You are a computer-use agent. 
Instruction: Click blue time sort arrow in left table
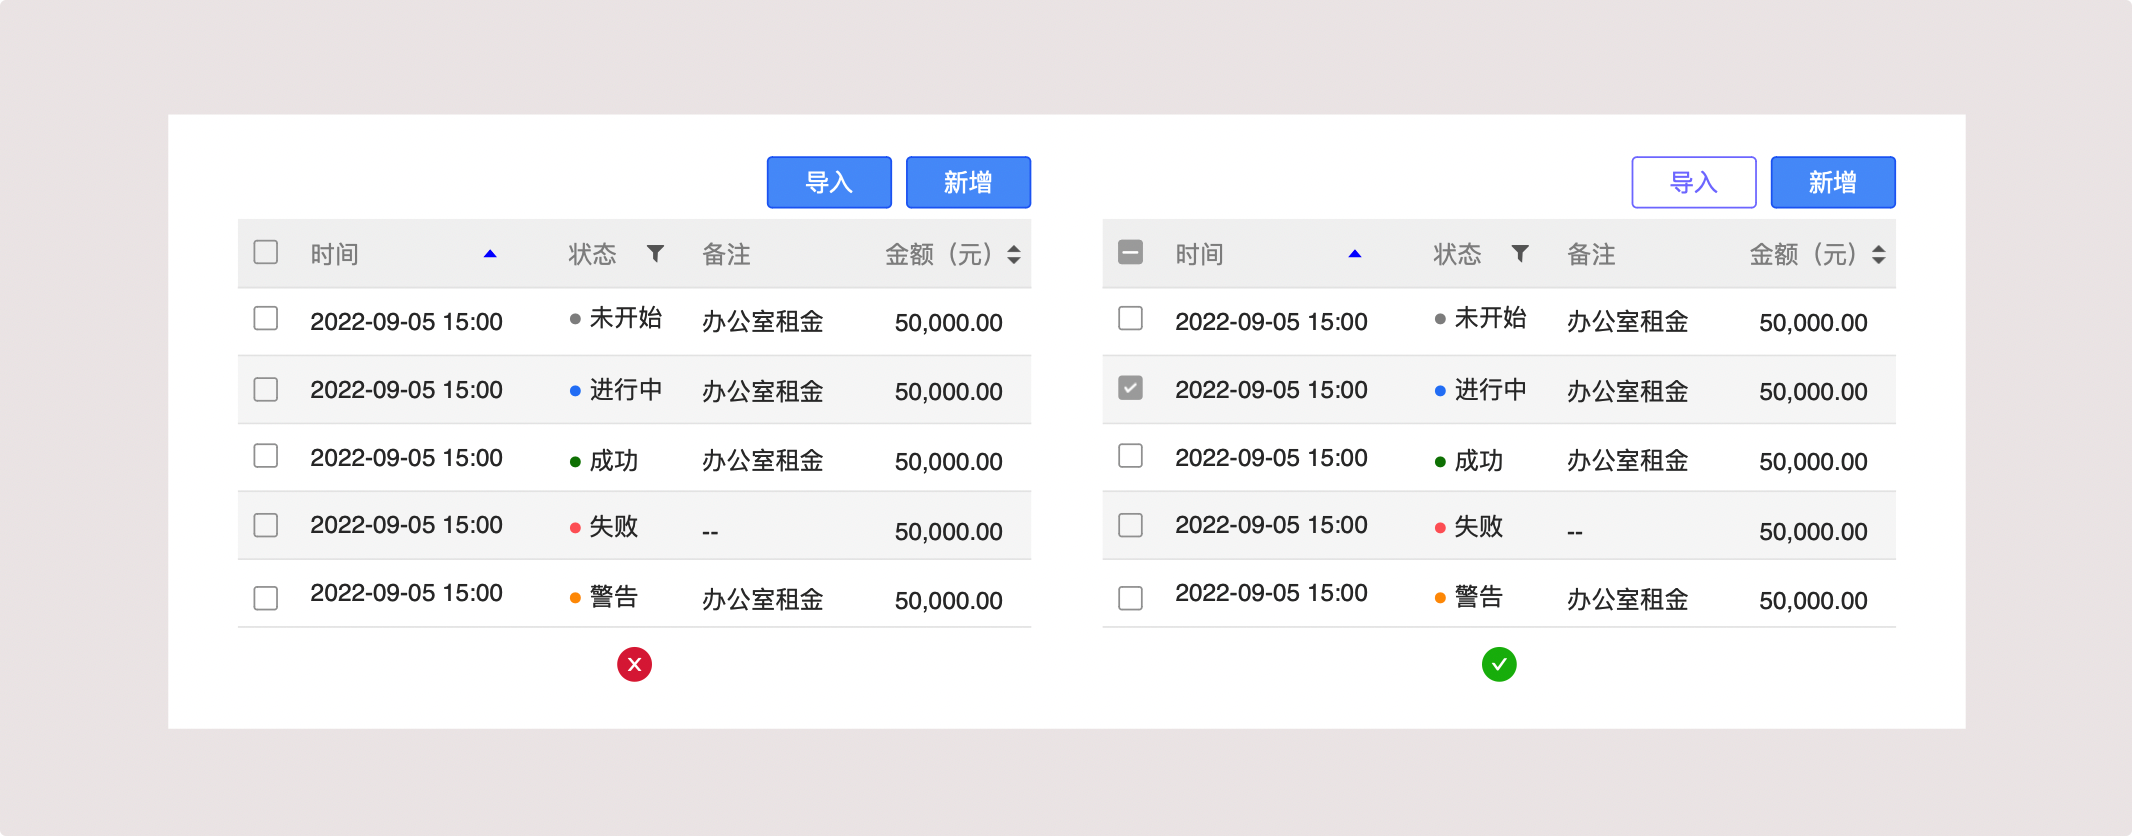pyautogui.click(x=490, y=254)
